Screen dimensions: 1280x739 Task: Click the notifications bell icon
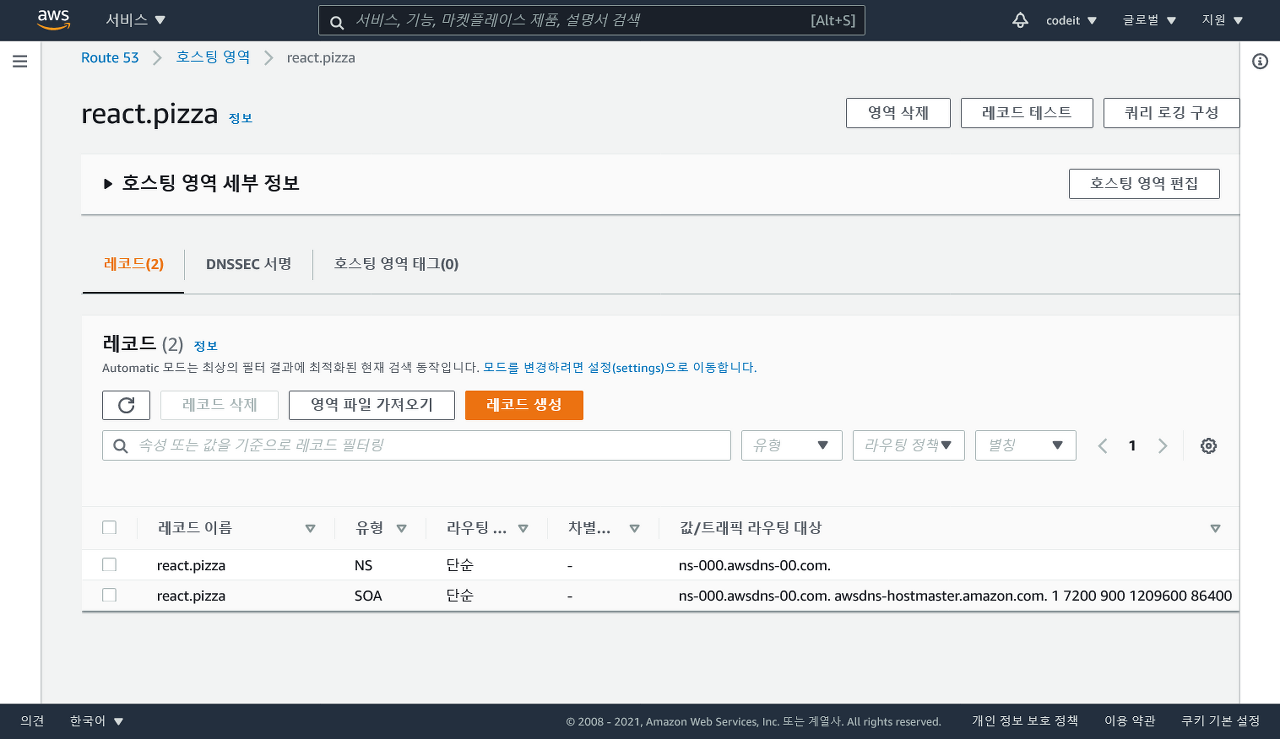[x=1020, y=20]
